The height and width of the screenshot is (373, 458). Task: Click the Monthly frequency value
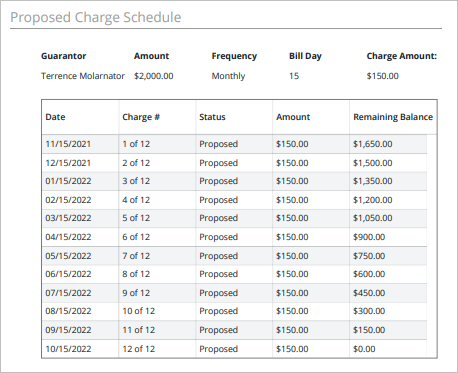click(x=228, y=76)
